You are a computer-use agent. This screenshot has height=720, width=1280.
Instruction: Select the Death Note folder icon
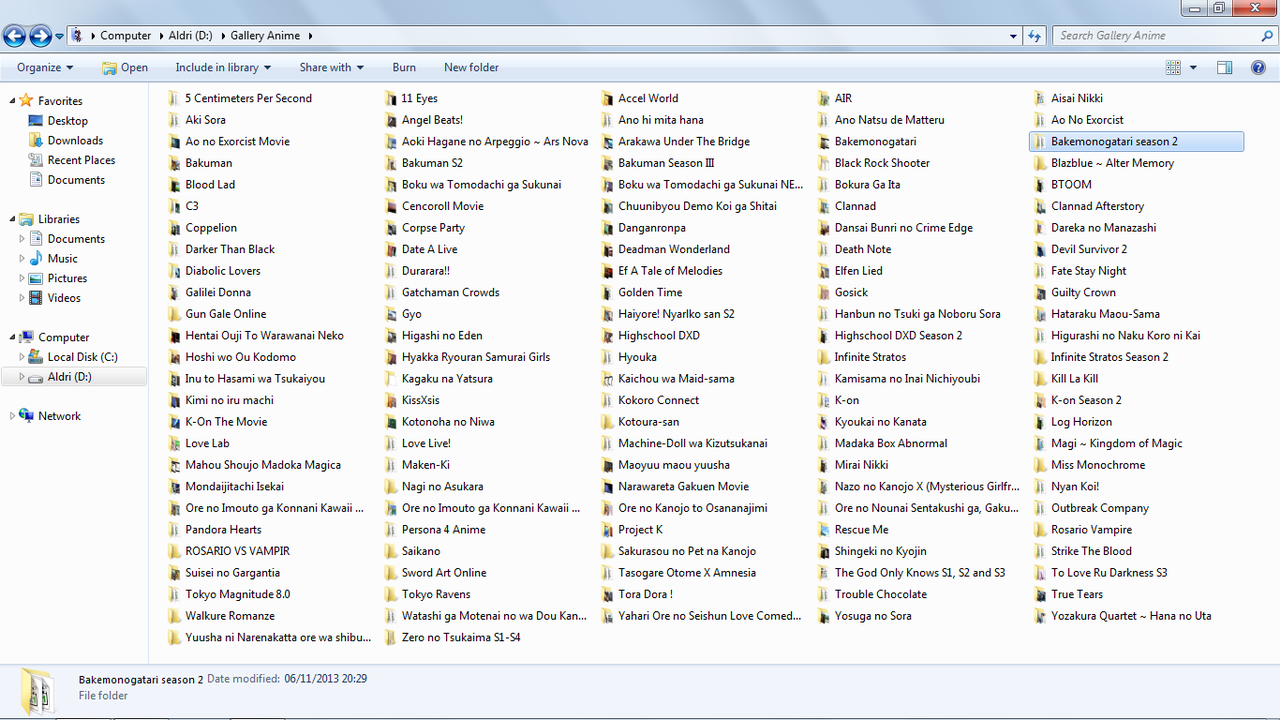(x=825, y=250)
